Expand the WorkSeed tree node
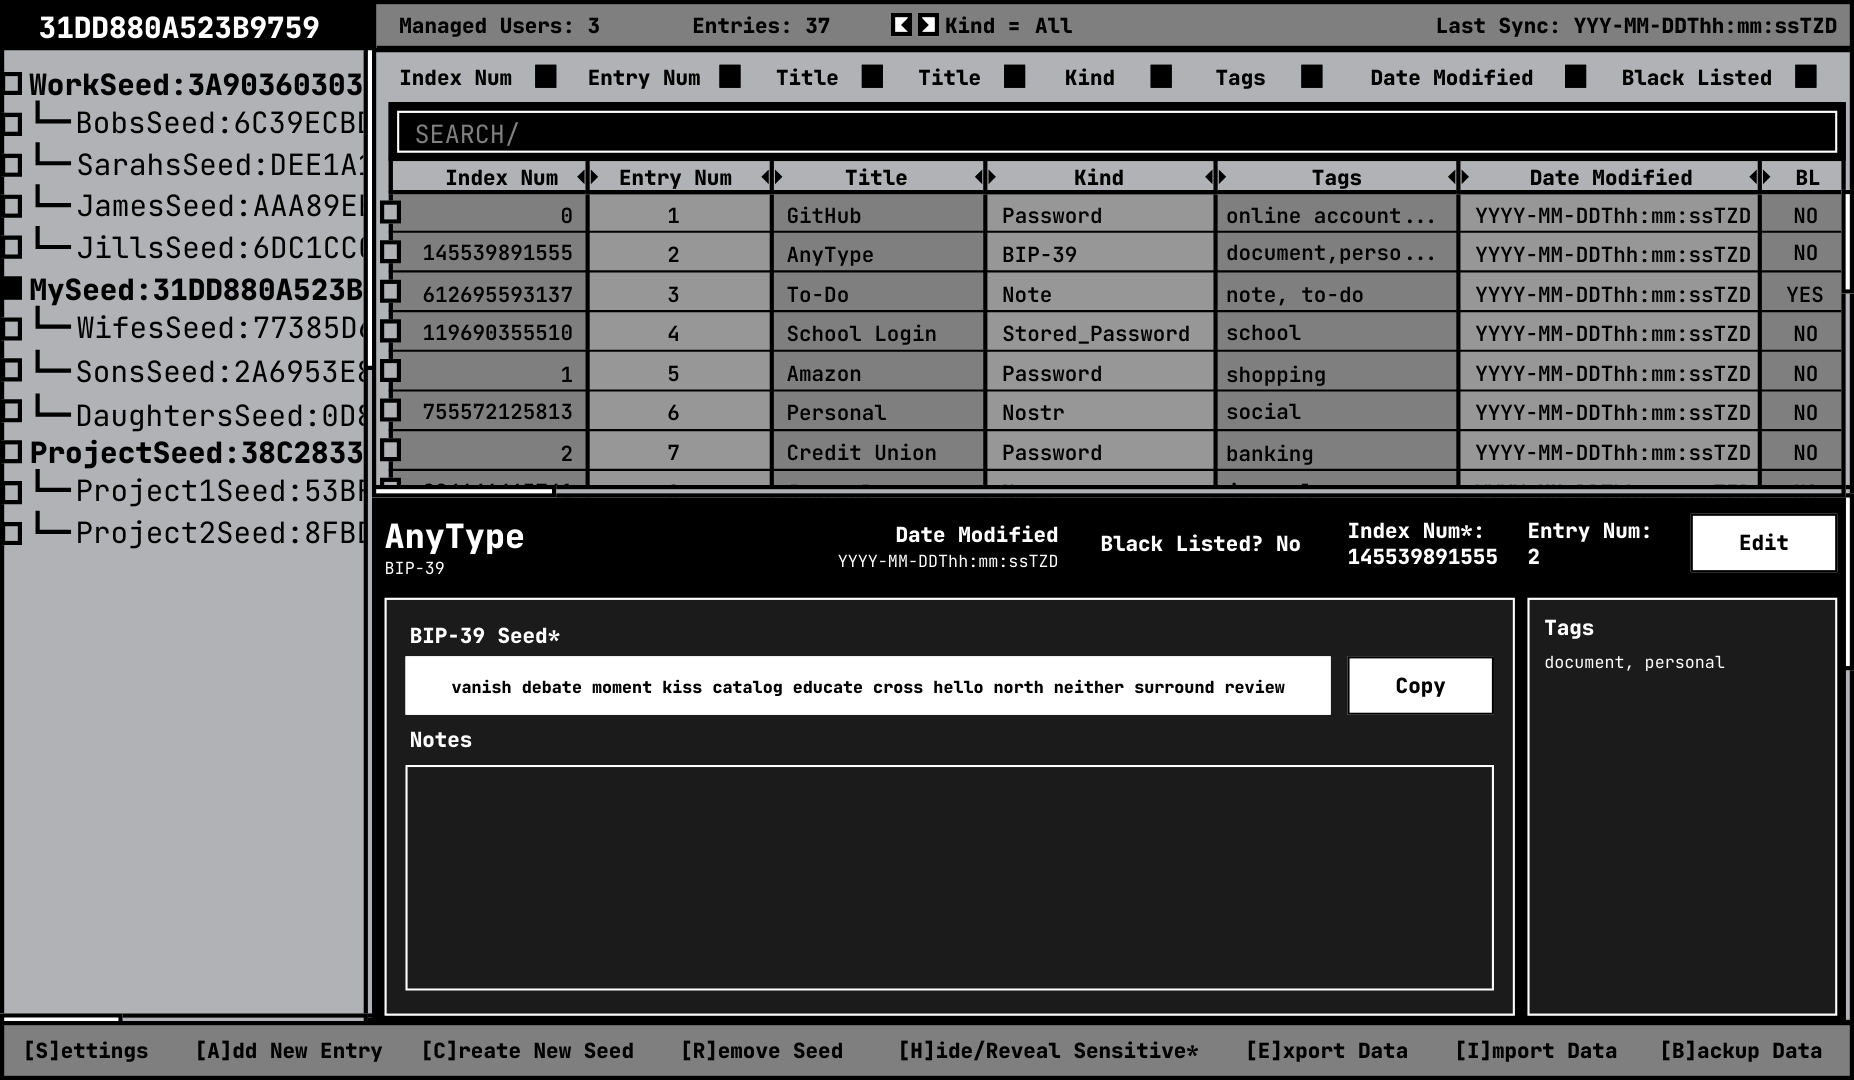 click(12, 84)
